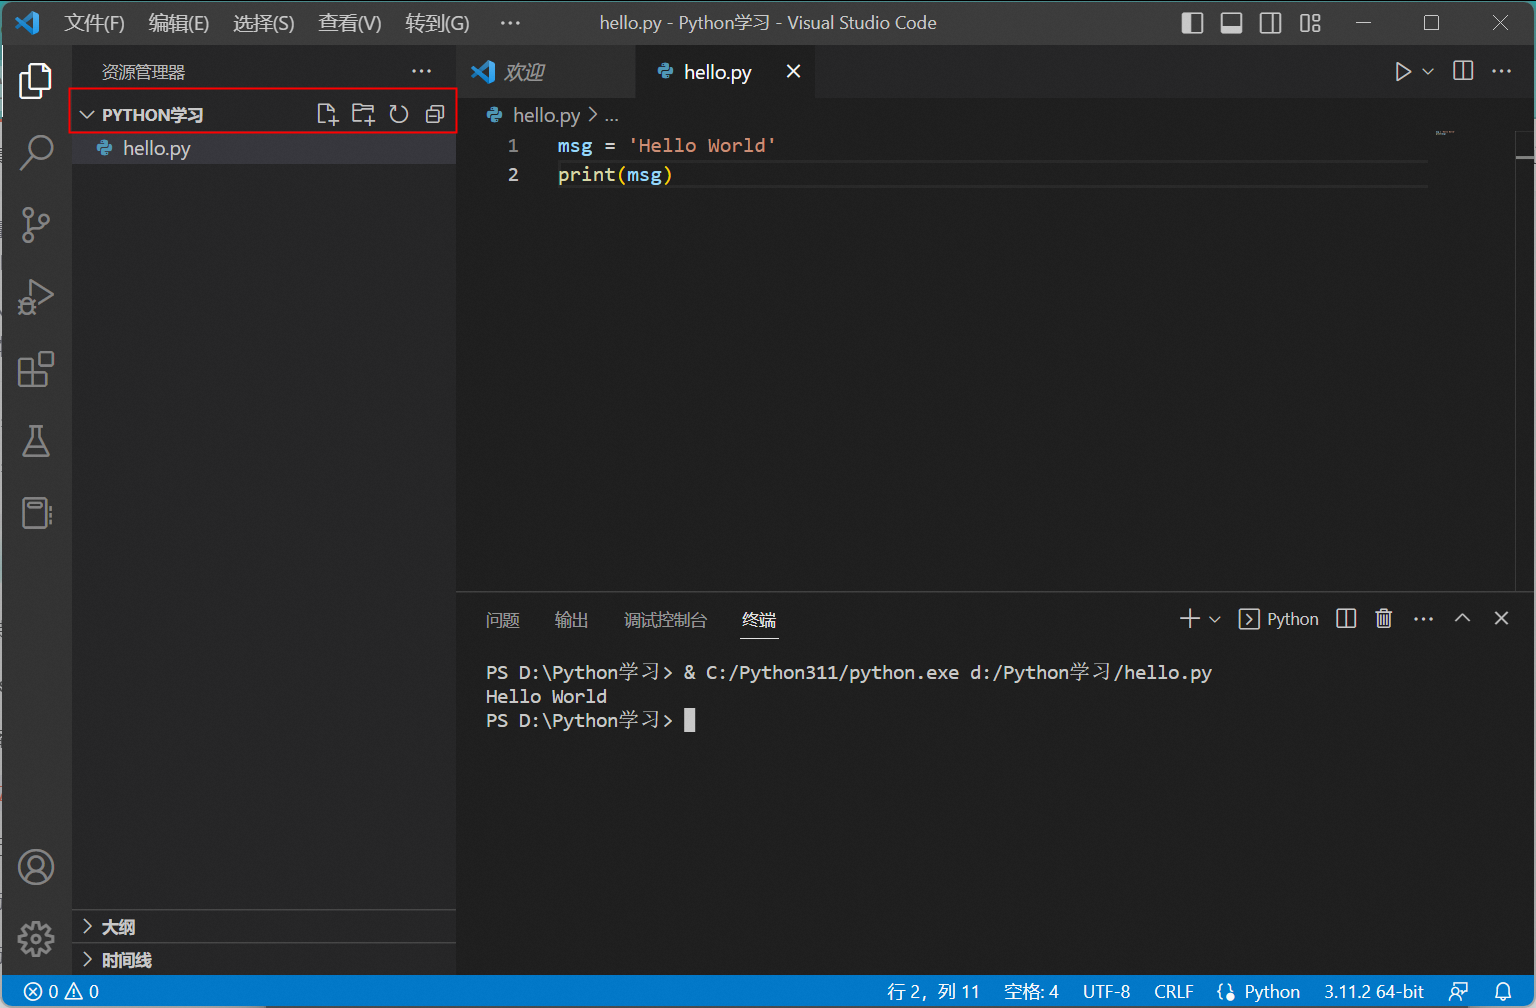The height and width of the screenshot is (1008, 1536).
Task: Open Run and Debug view
Action: tap(36, 297)
